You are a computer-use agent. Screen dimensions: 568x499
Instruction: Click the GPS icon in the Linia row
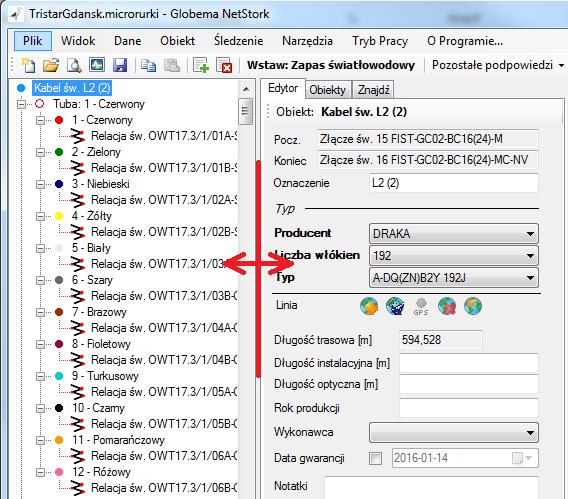pyautogui.click(x=421, y=306)
